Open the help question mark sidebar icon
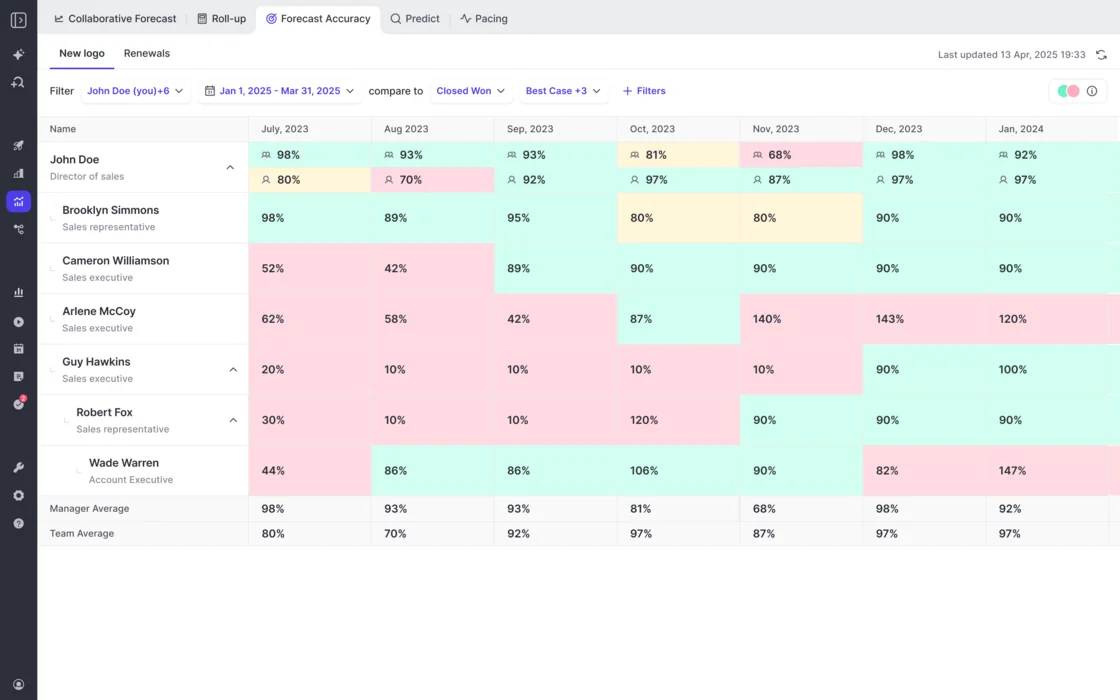Viewport: 1120px width, 700px height. 19,524
